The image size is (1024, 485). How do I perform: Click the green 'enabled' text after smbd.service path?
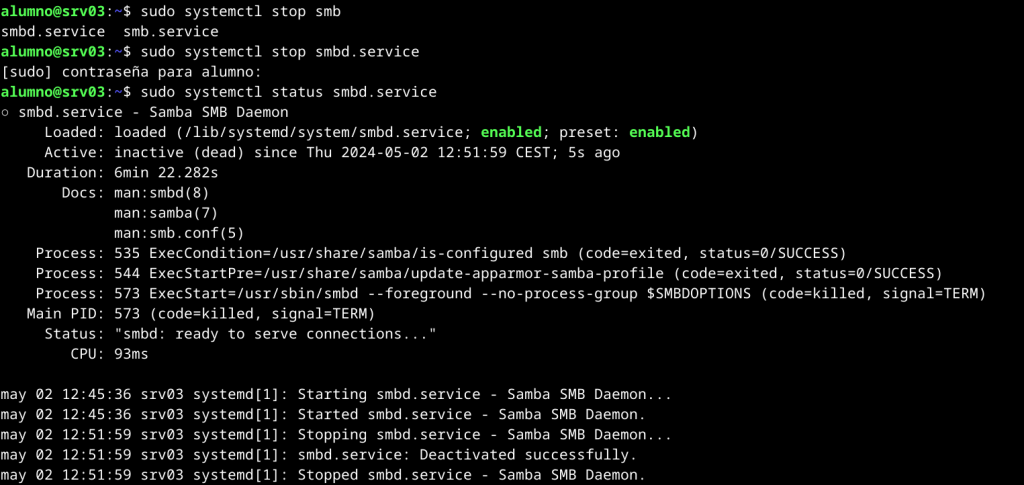510,132
